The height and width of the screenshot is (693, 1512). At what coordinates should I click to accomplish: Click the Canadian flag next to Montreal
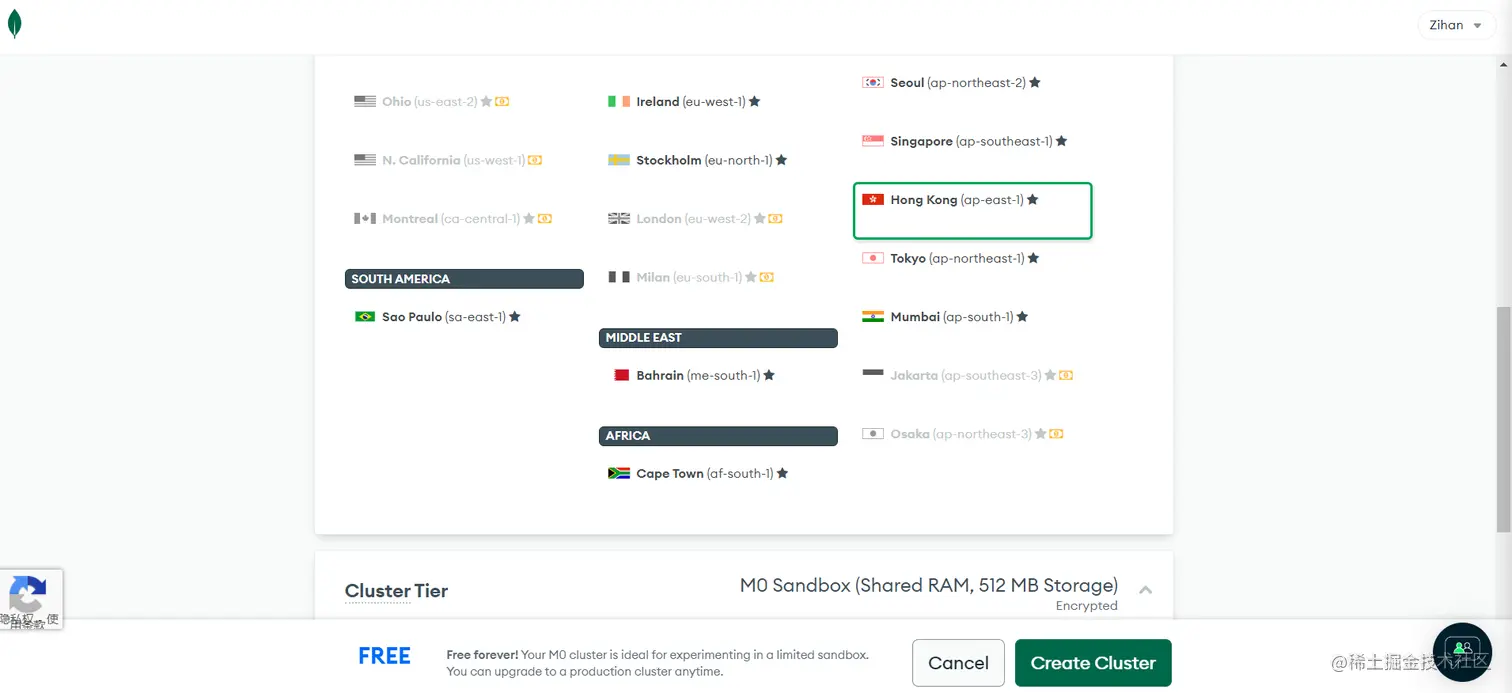pos(365,218)
